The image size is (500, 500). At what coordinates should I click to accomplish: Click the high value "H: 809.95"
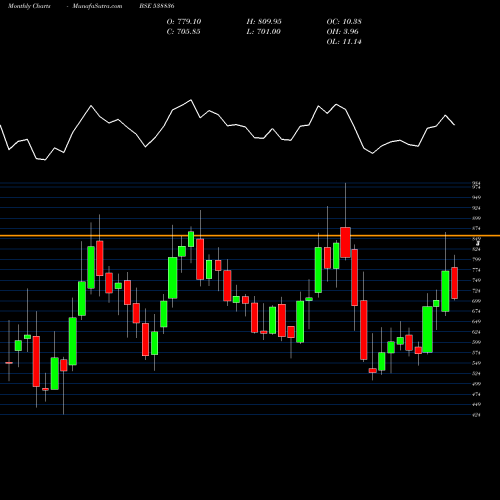(264, 22)
